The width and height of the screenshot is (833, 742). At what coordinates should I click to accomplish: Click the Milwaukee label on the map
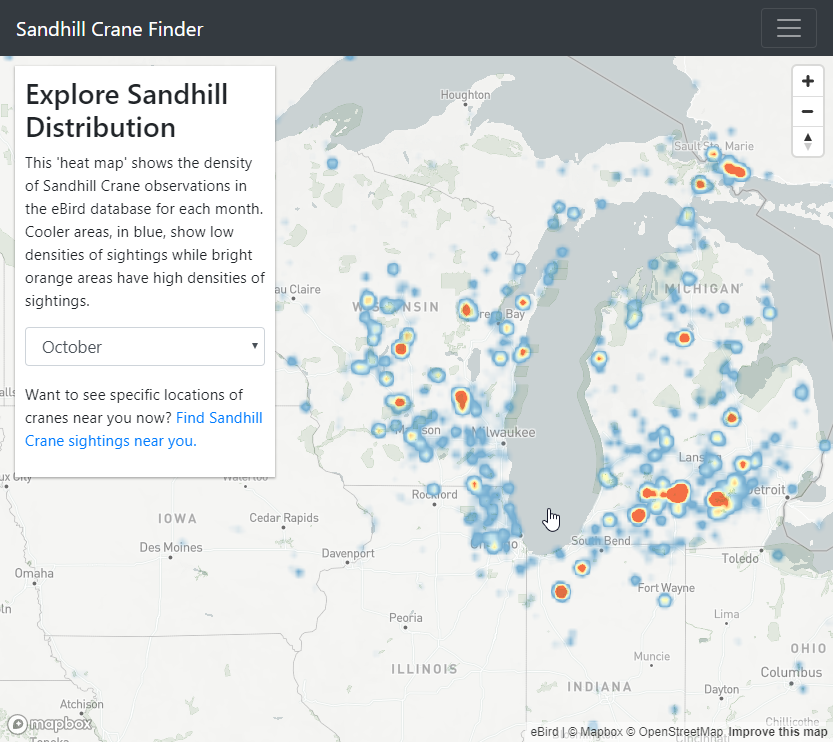tap(505, 432)
